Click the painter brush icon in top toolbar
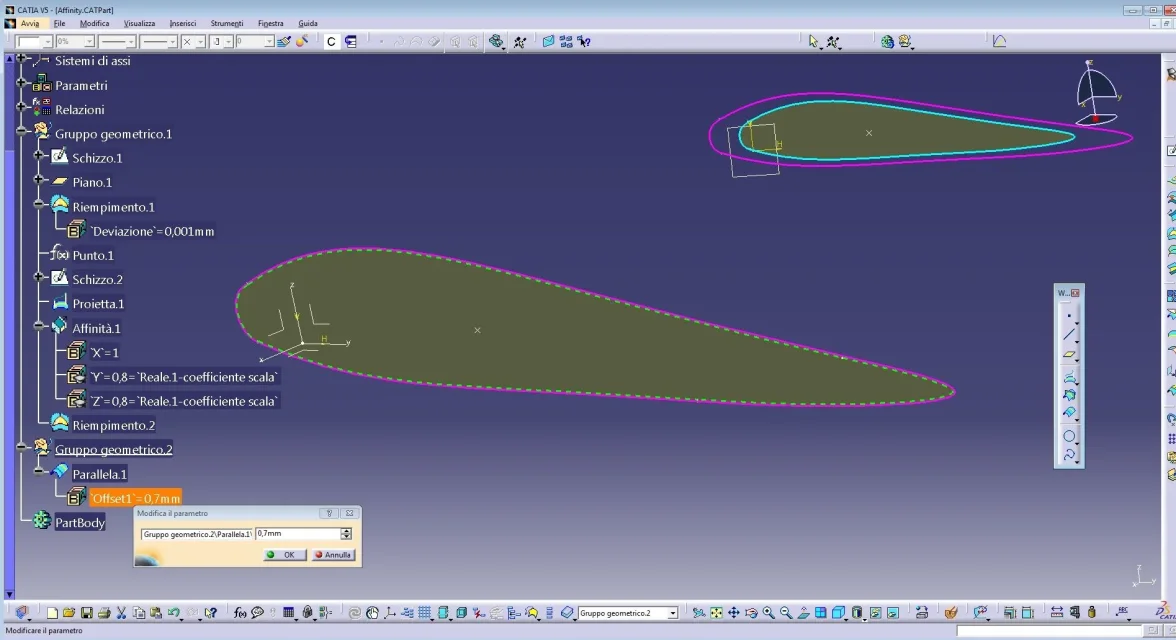 tap(284, 41)
